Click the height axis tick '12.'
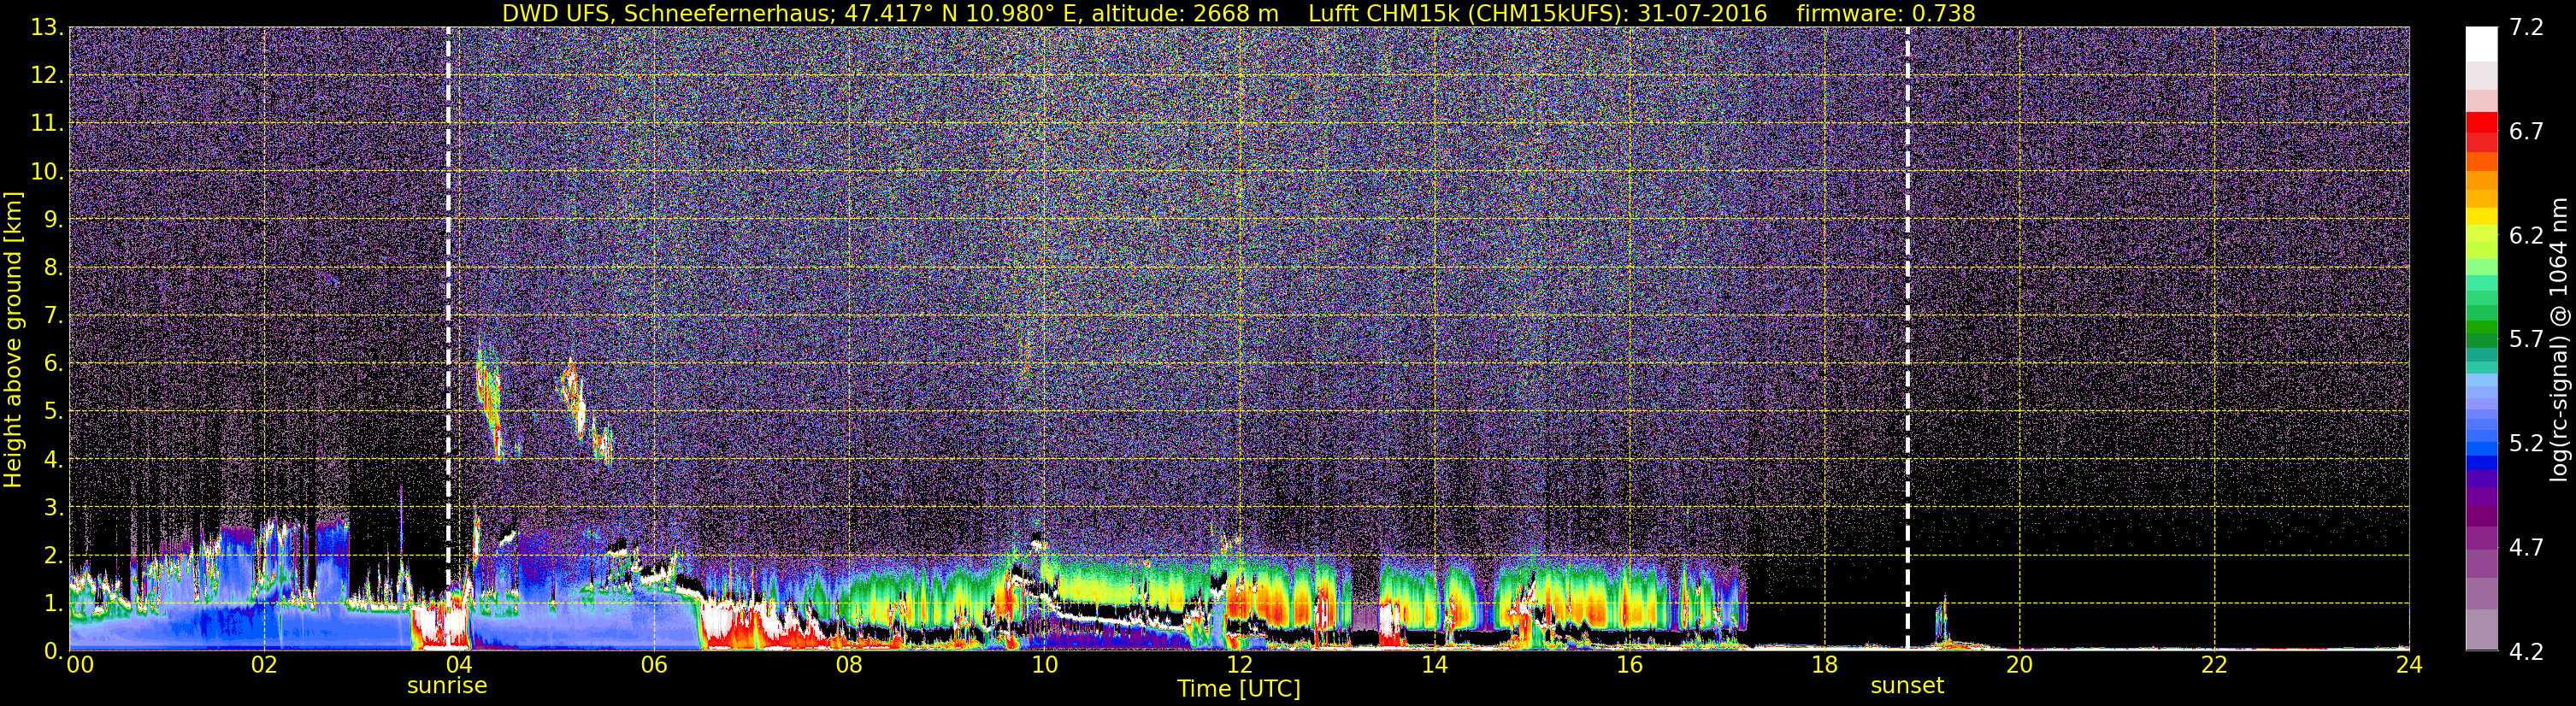This screenshot has height=706, width=2576. click(x=47, y=75)
